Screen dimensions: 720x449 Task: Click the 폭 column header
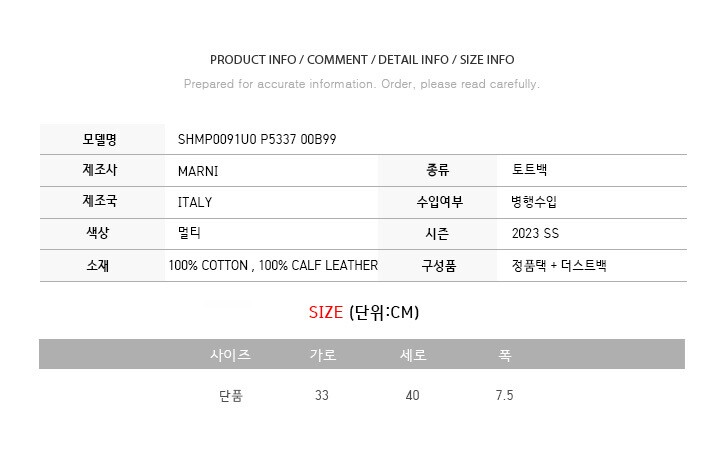coord(504,355)
